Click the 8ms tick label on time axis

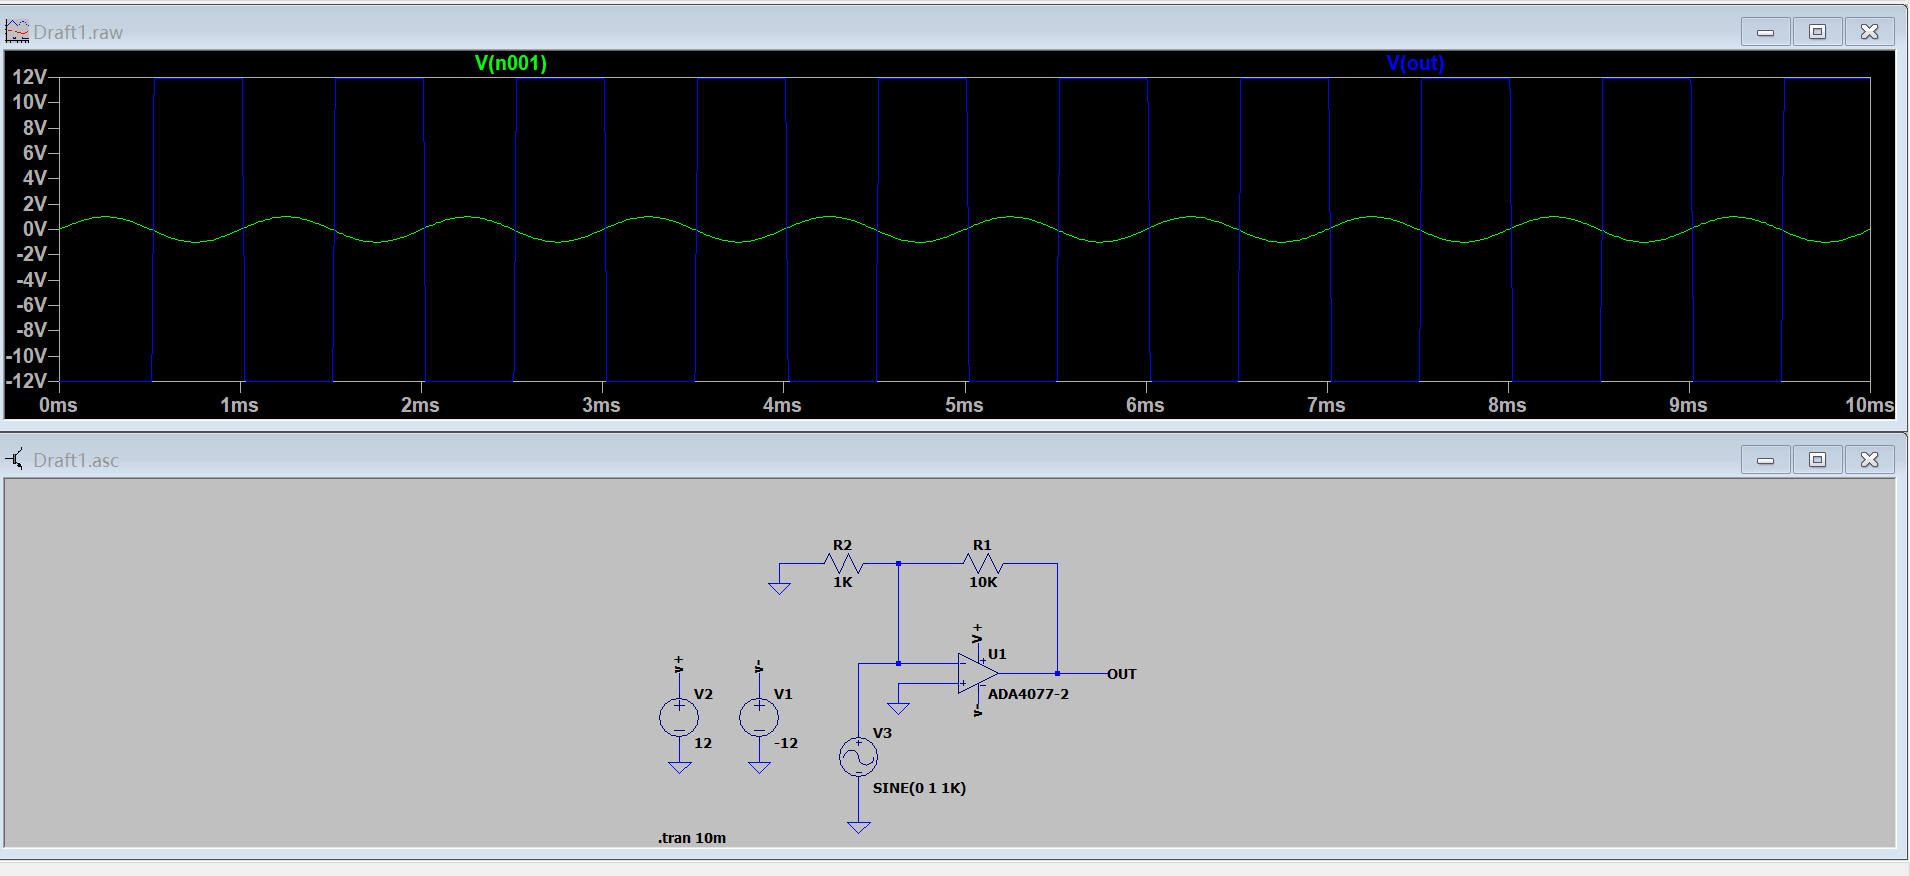pyautogui.click(x=1507, y=405)
